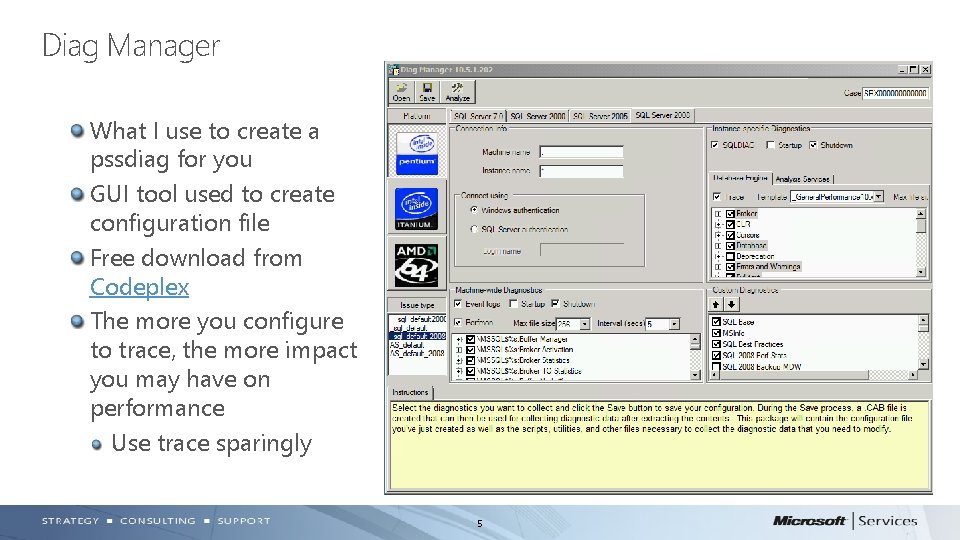960x540 pixels.
Task: Switch to the SQL Server 7.0 tab
Action: pyautogui.click(x=479, y=116)
